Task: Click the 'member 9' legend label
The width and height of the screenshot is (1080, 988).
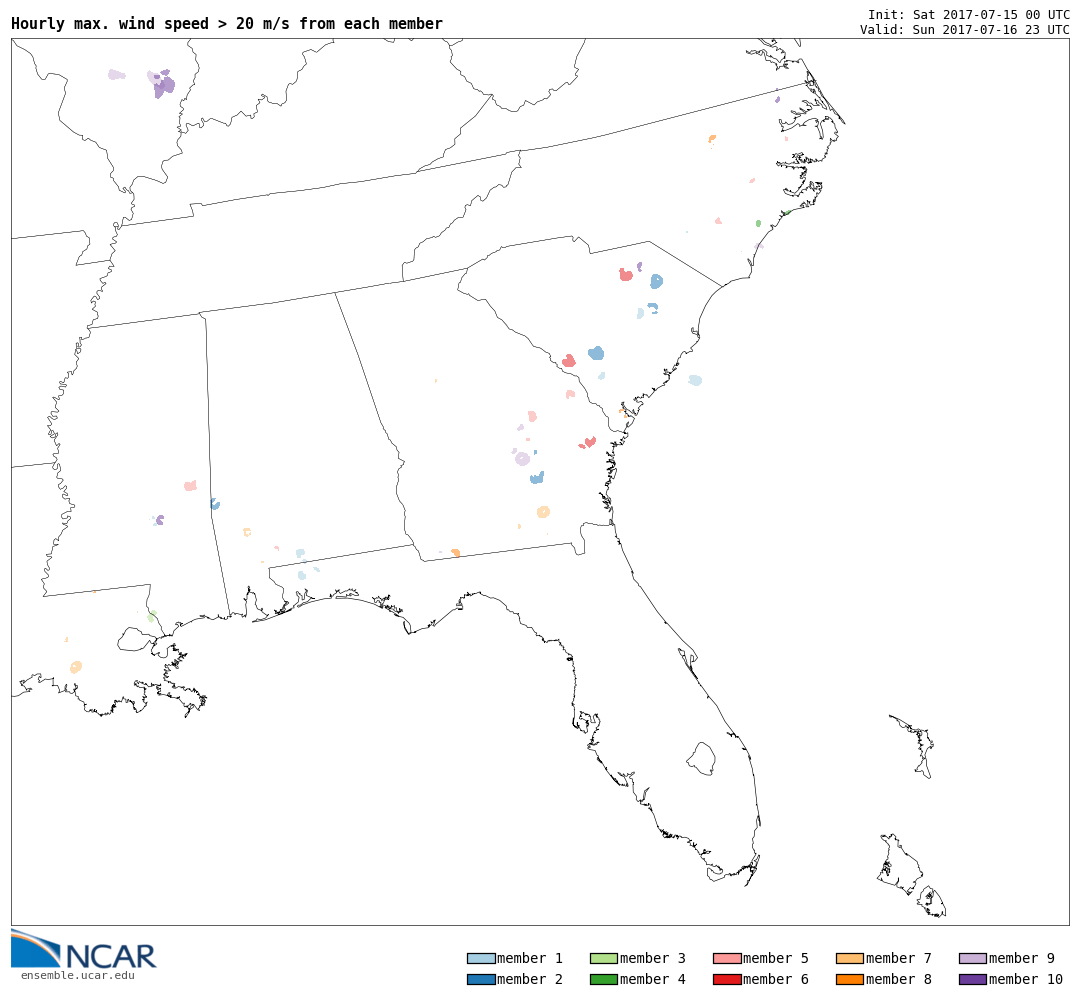Action: (x=1021, y=958)
